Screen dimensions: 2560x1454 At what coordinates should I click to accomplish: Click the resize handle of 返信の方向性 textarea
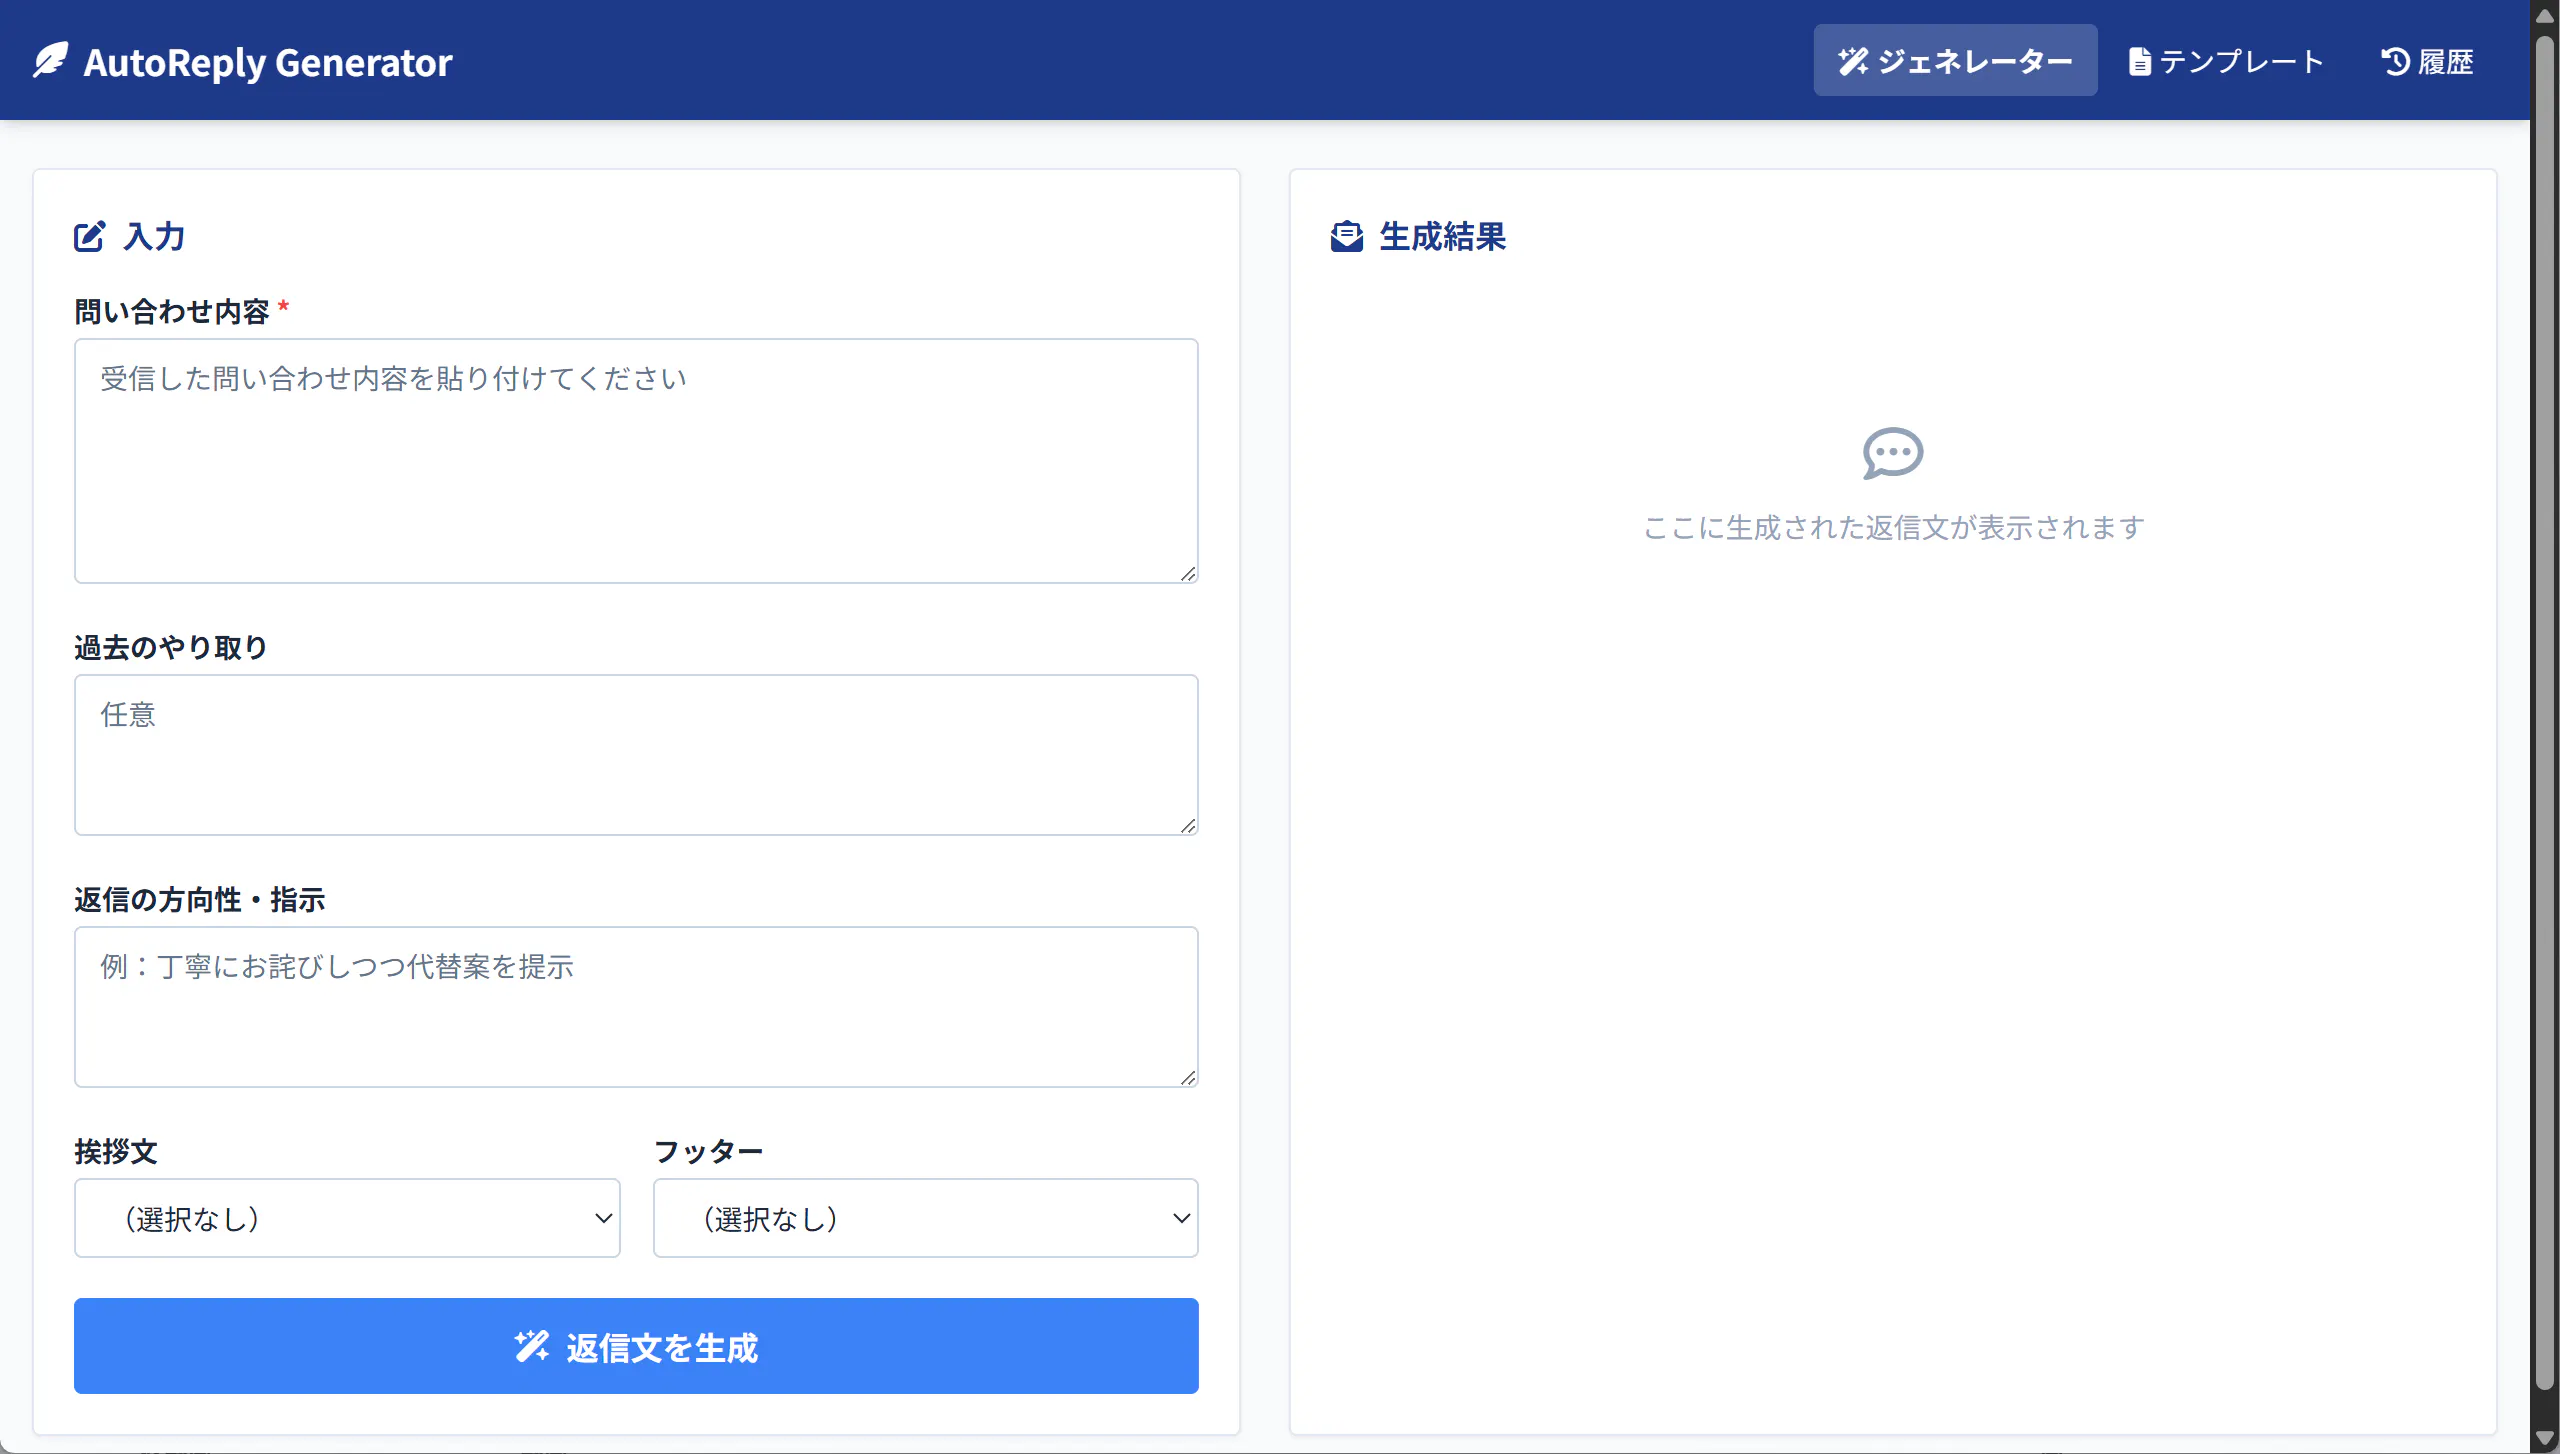coord(1188,1077)
